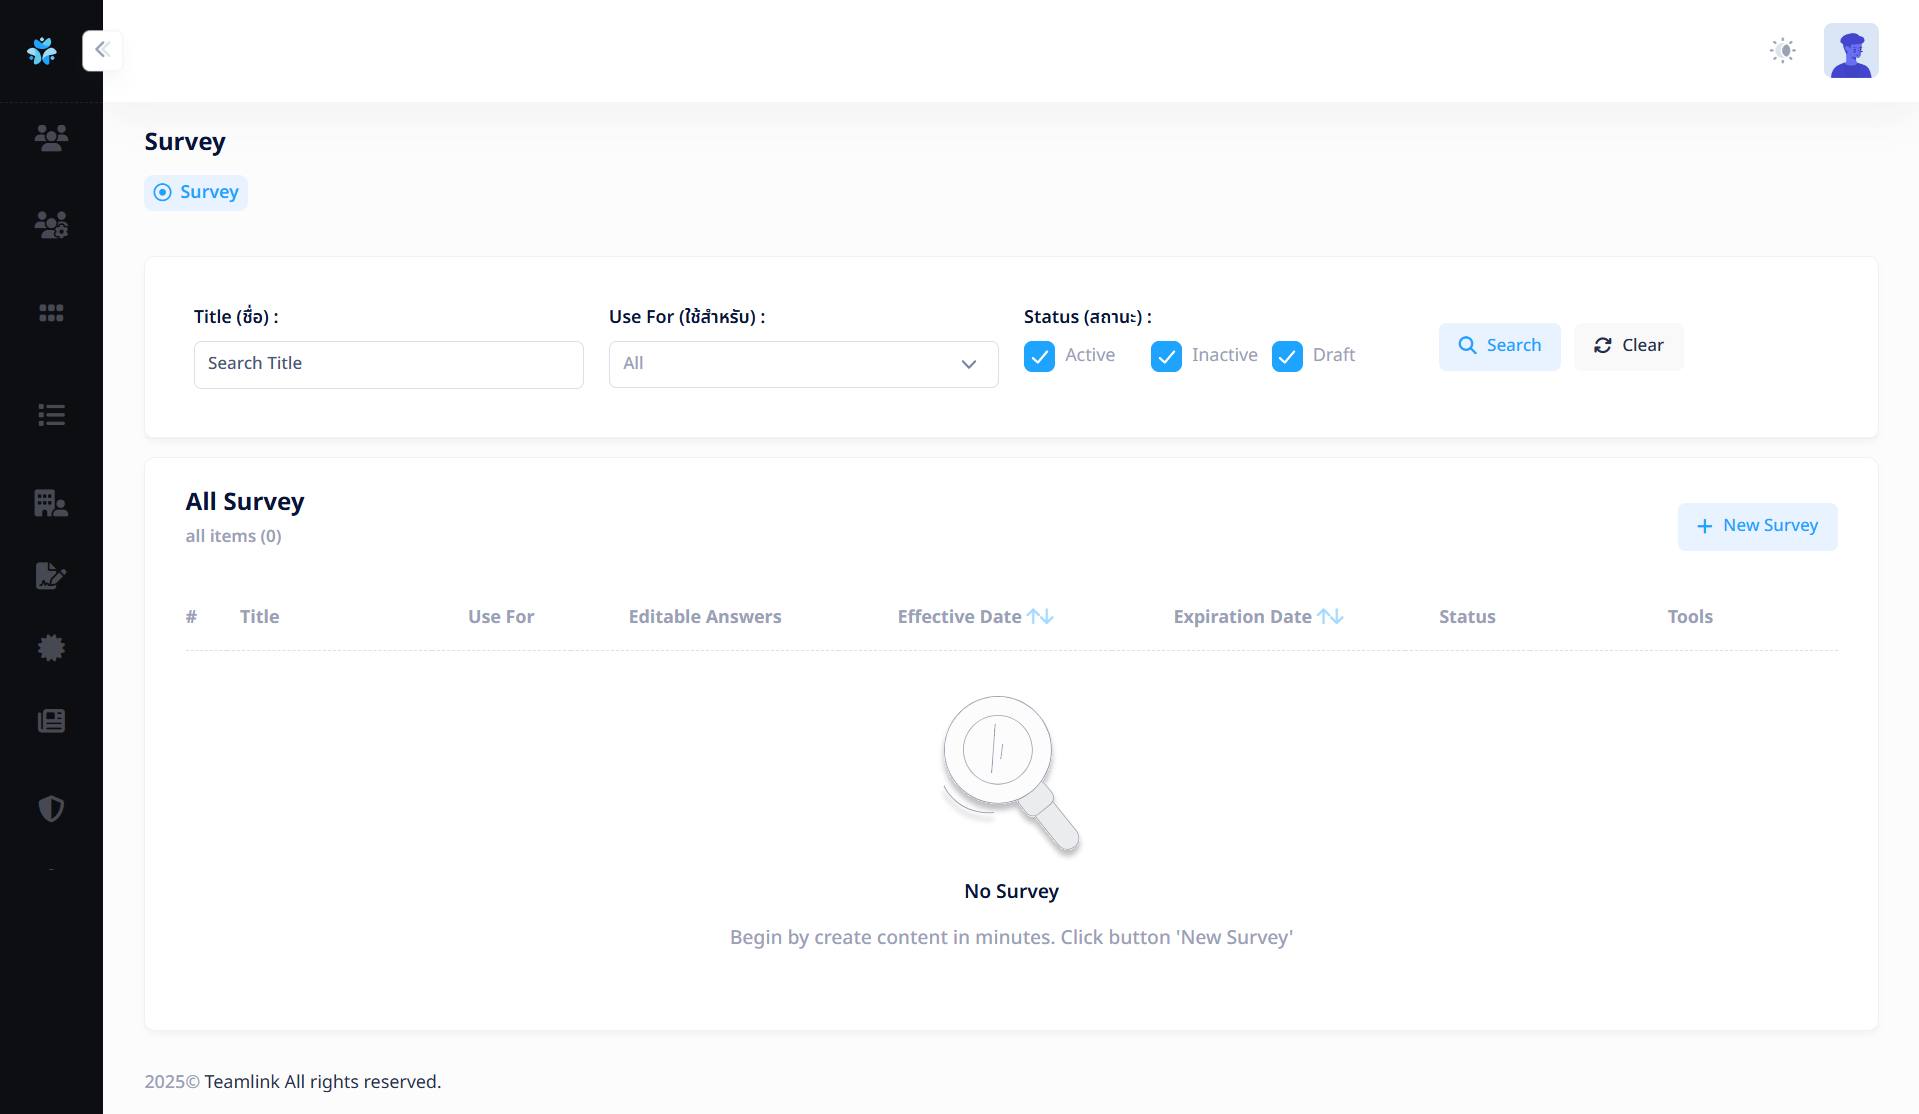Uncheck the Draft status checkbox

[x=1287, y=356]
